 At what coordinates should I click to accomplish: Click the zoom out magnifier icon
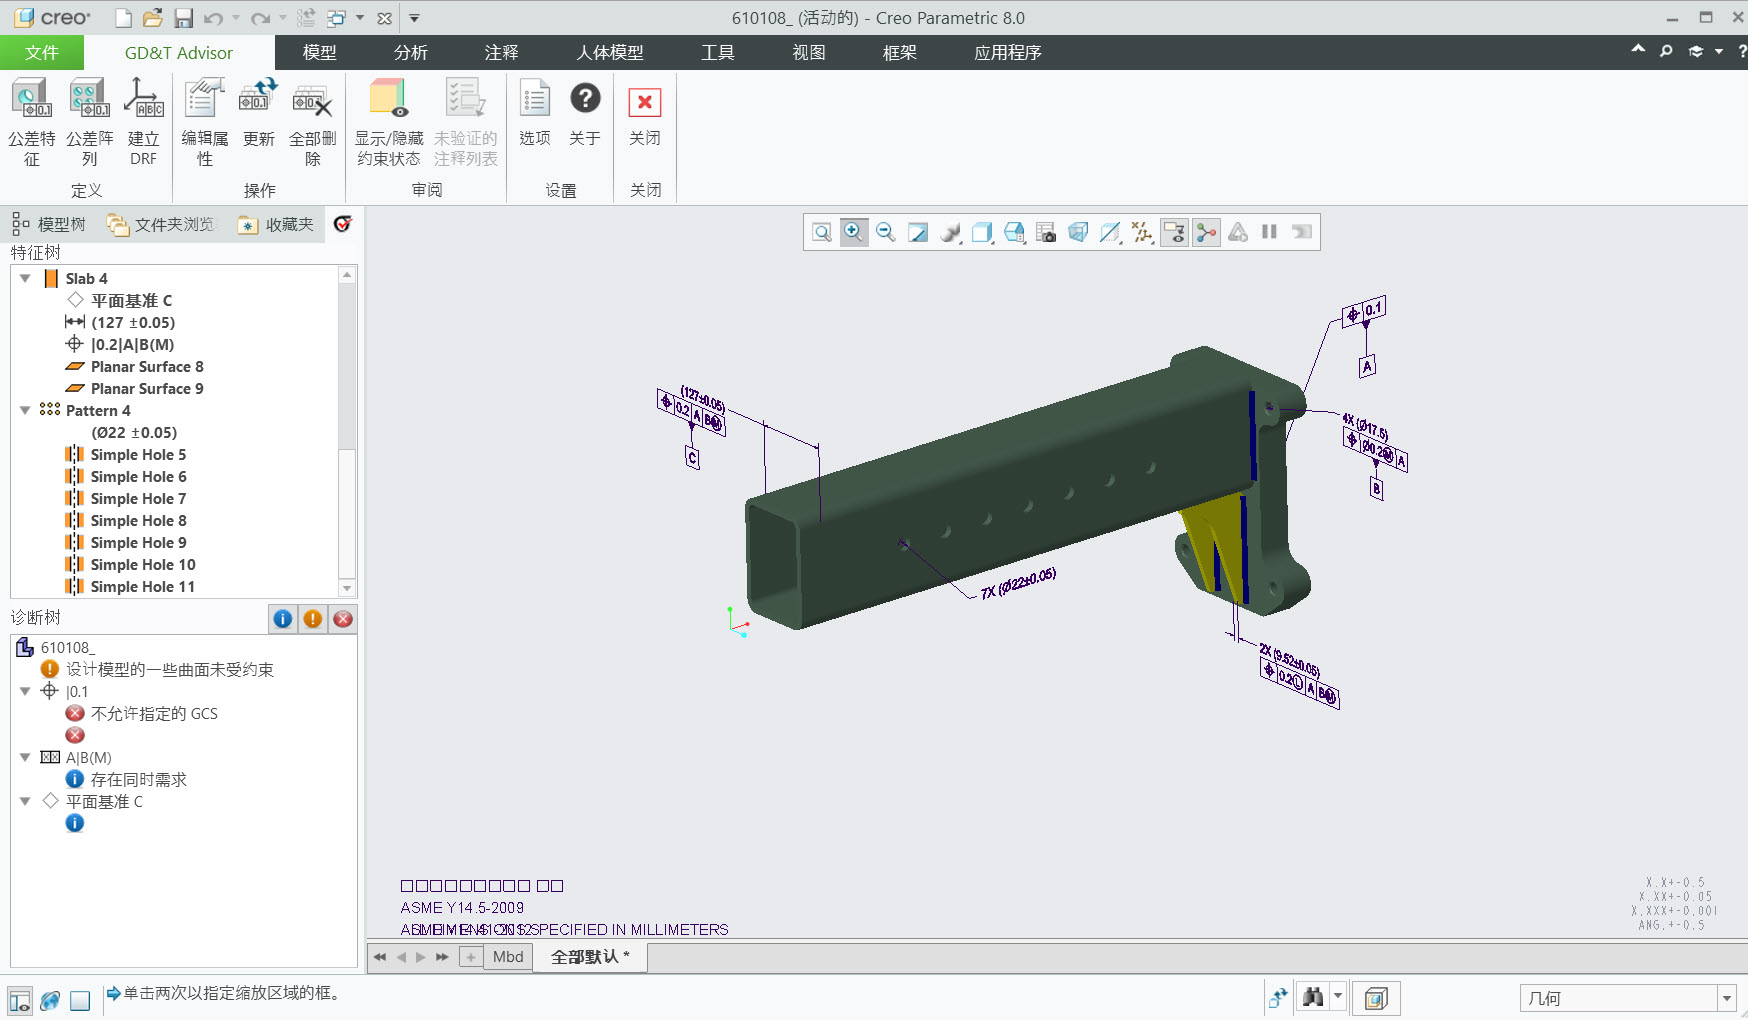coord(885,233)
